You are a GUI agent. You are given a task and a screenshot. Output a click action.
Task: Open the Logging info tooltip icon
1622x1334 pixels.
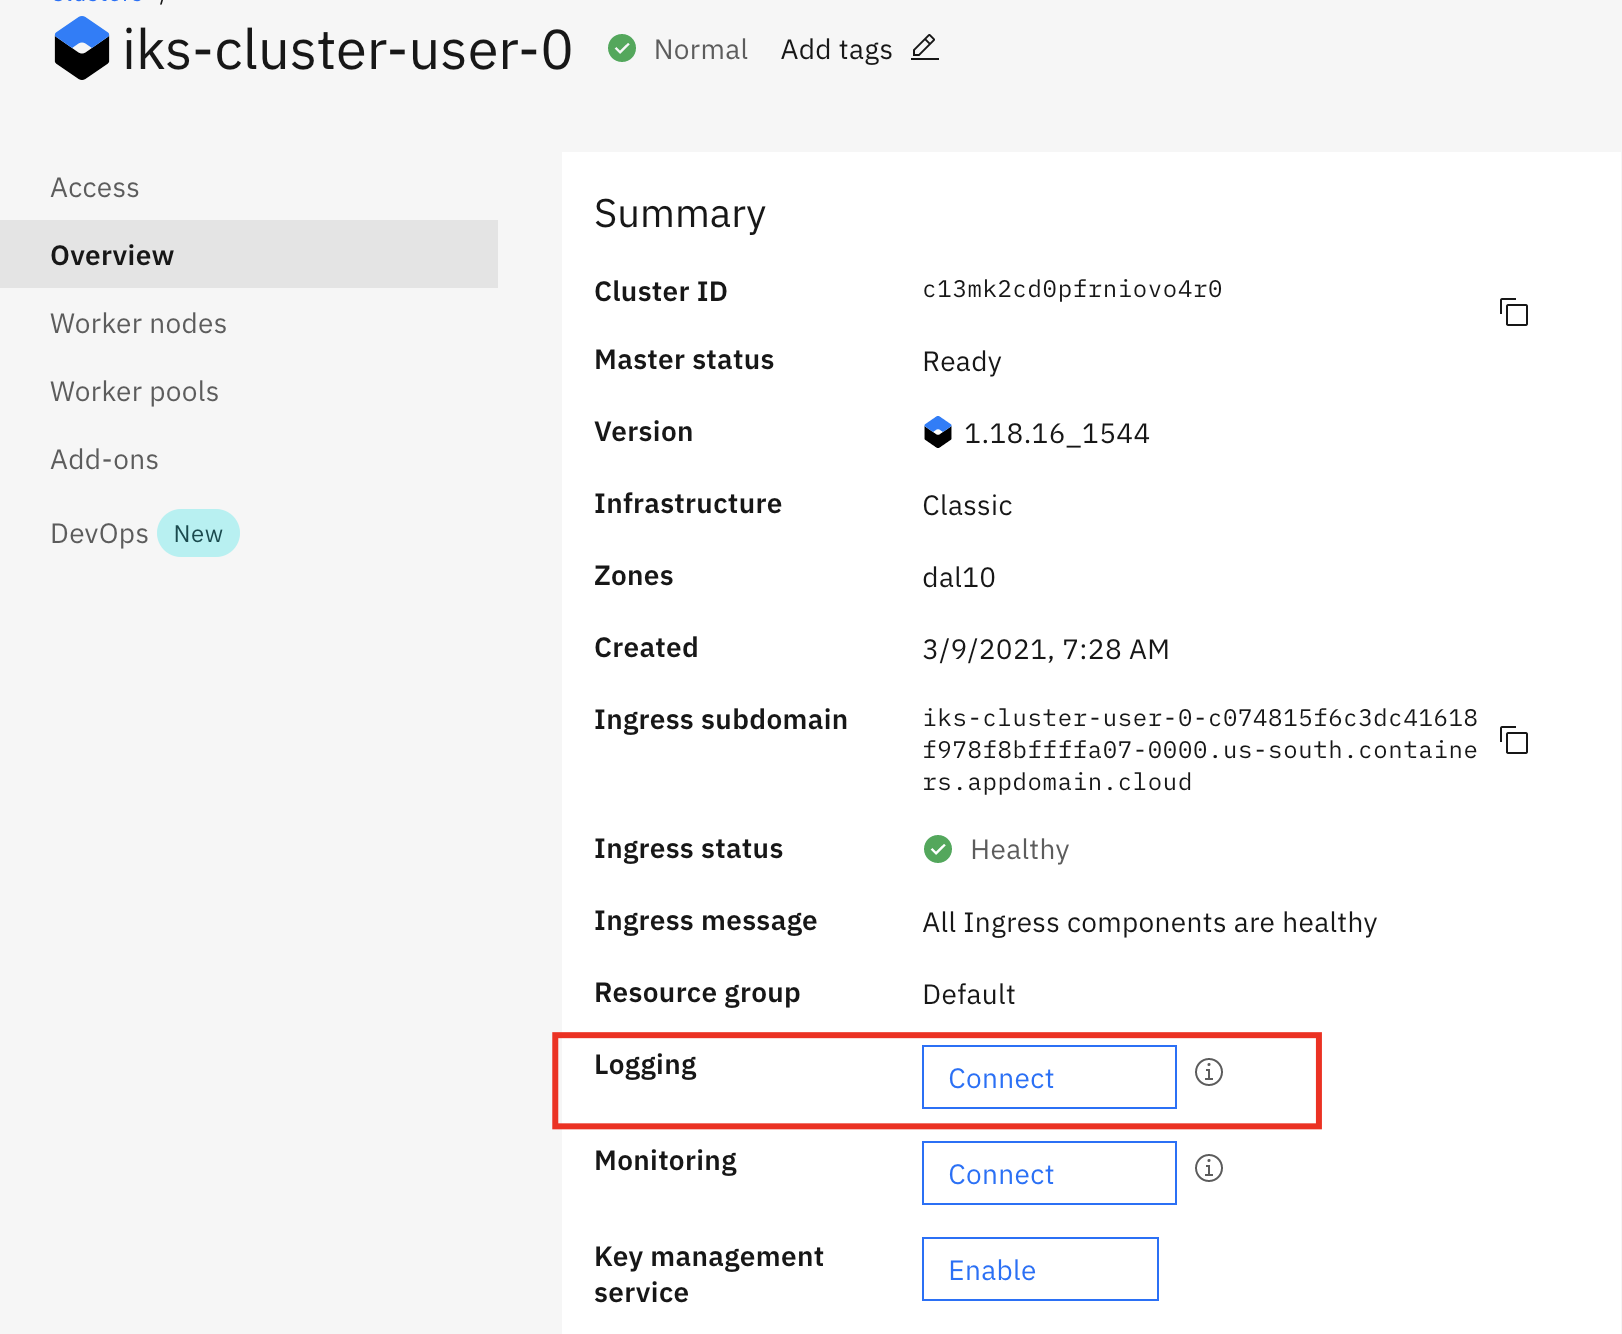[x=1209, y=1072]
